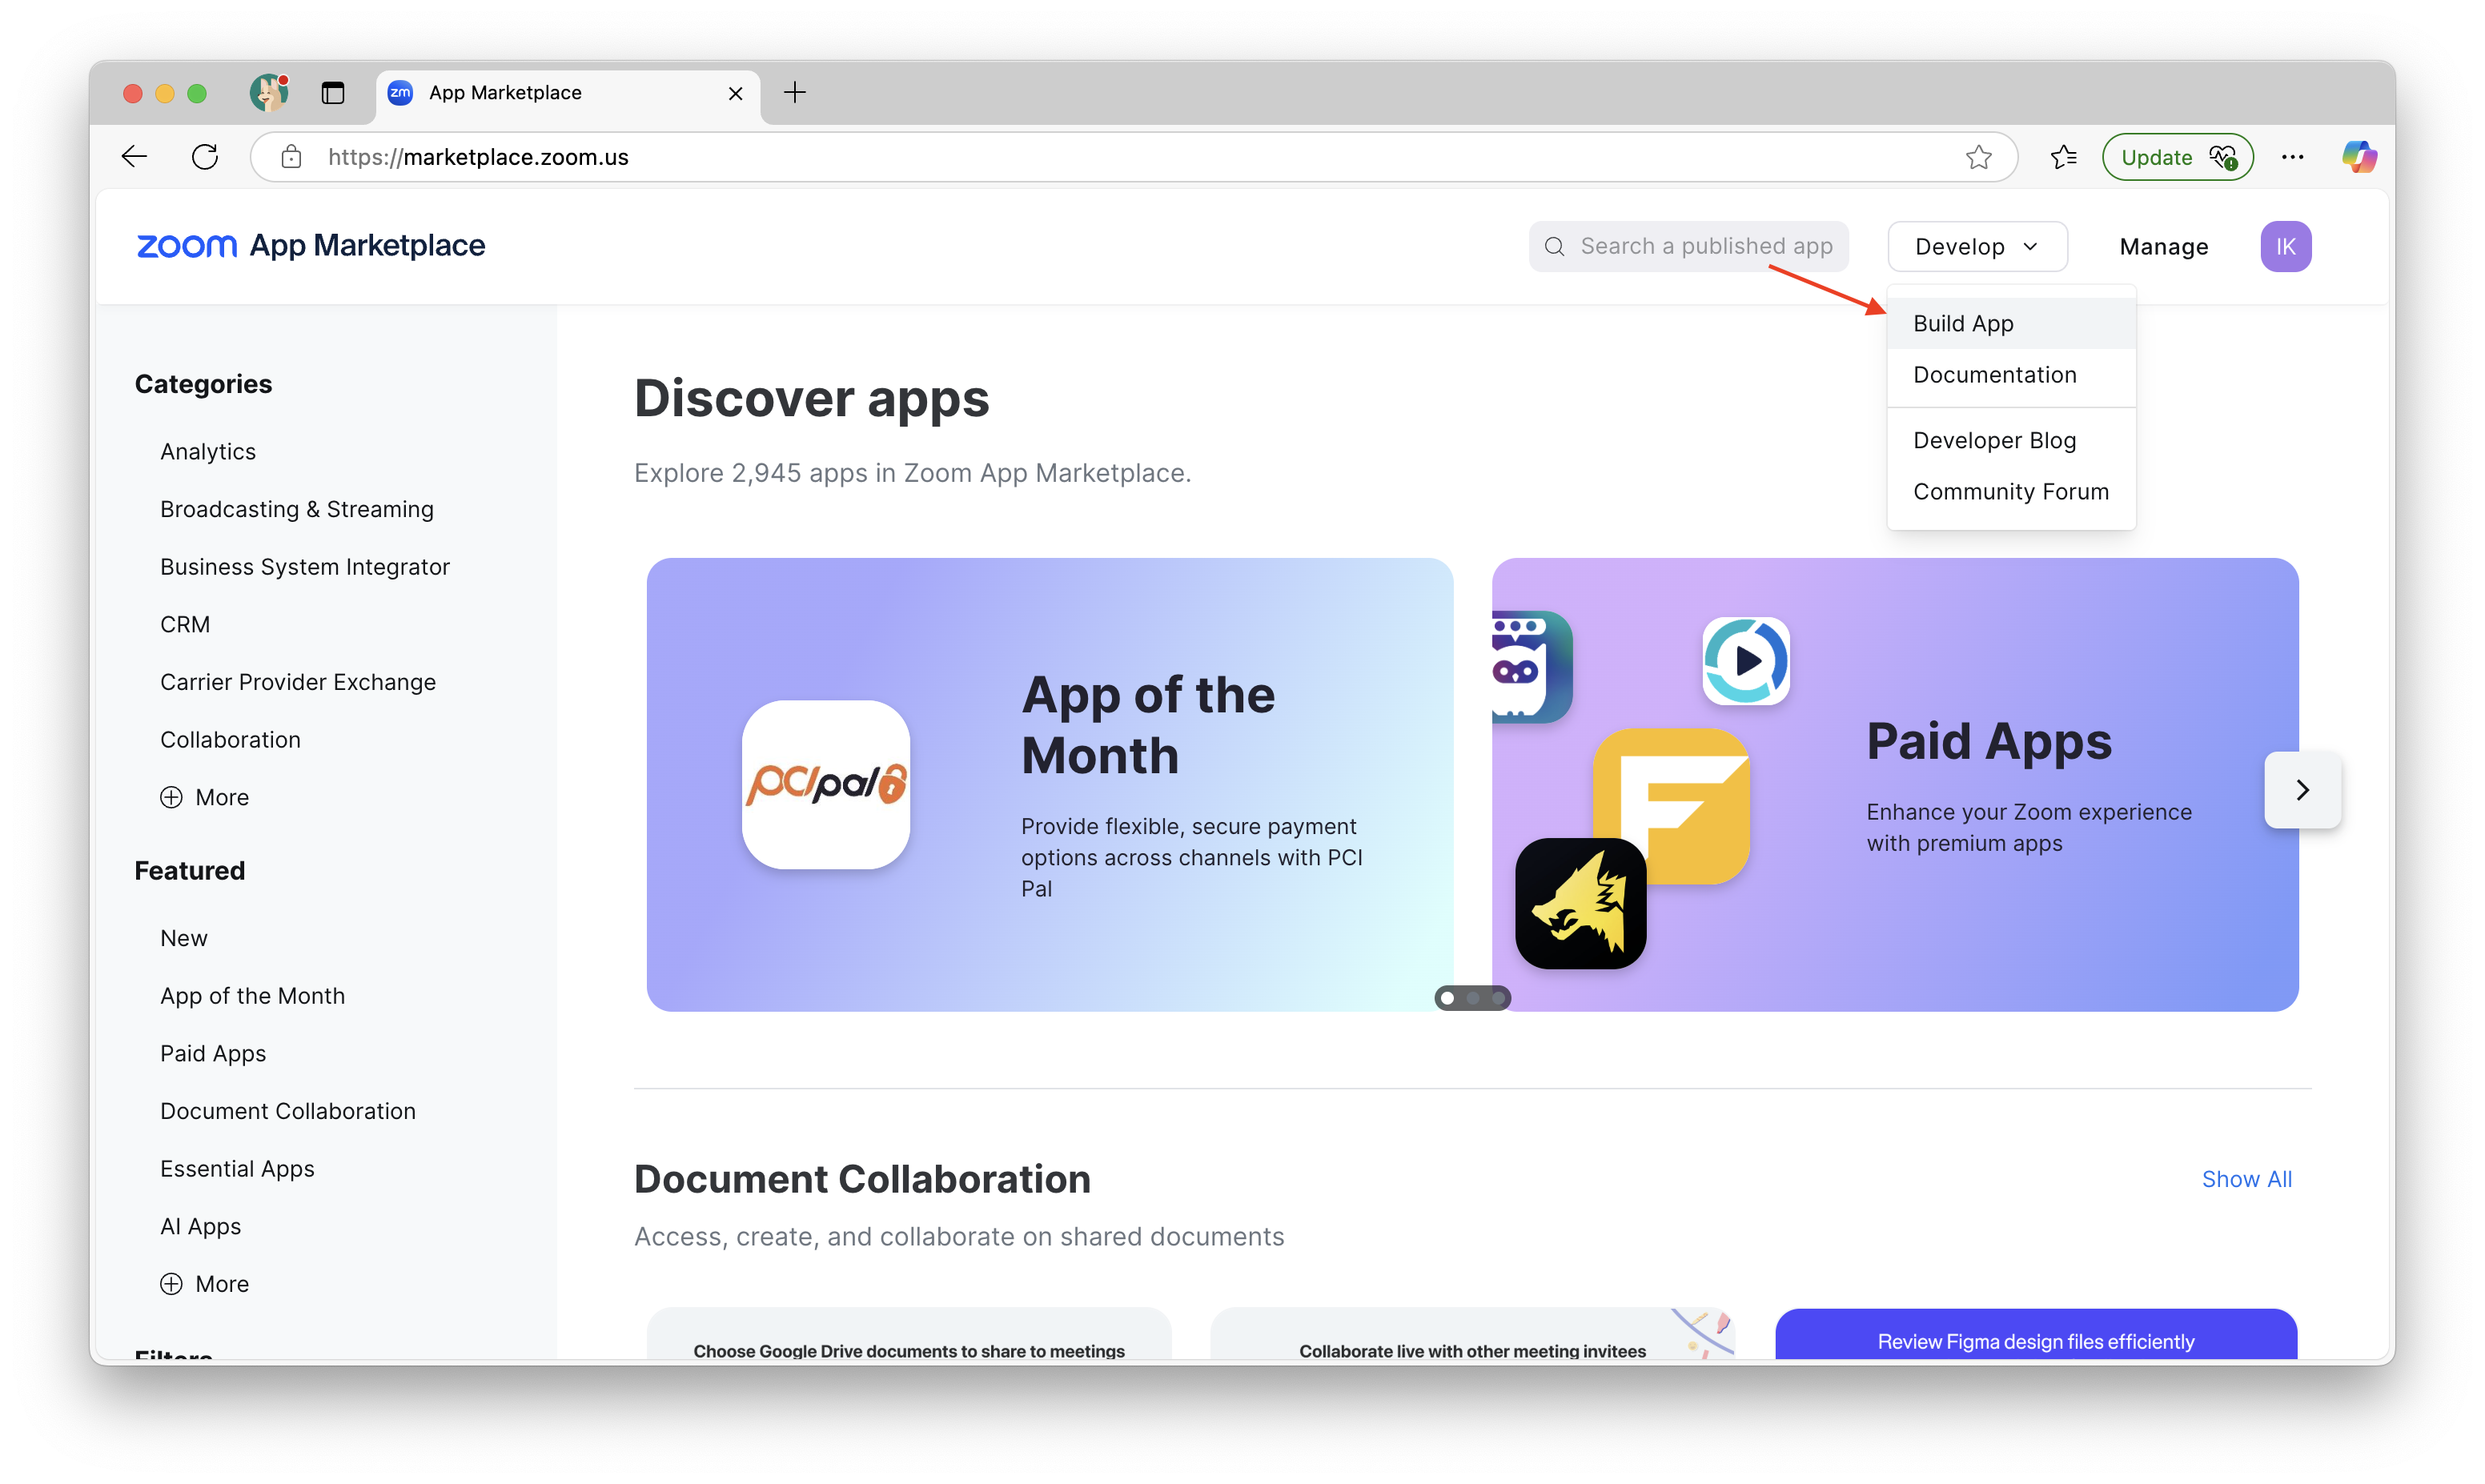Click the first carousel indicator dot
The width and height of the screenshot is (2485, 1484).
(x=1447, y=998)
